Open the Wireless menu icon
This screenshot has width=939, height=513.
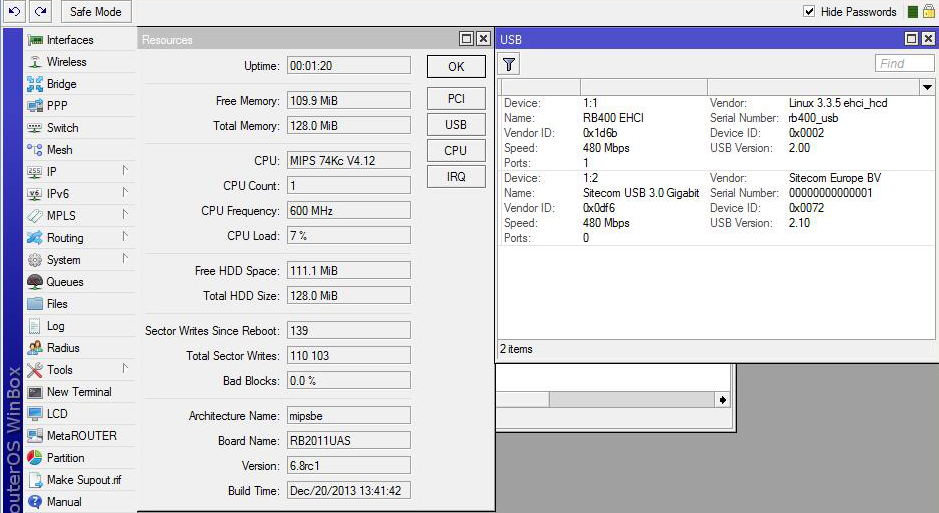click(35, 62)
